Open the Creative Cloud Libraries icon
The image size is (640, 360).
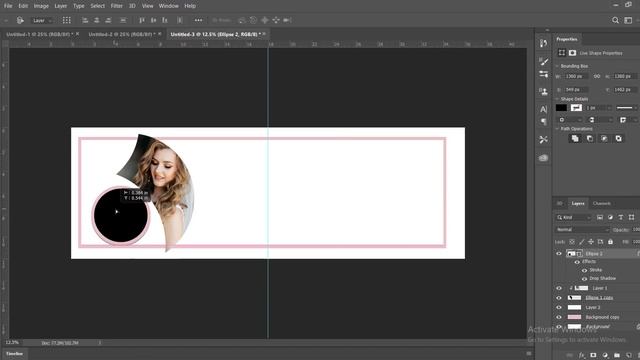click(x=543, y=158)
